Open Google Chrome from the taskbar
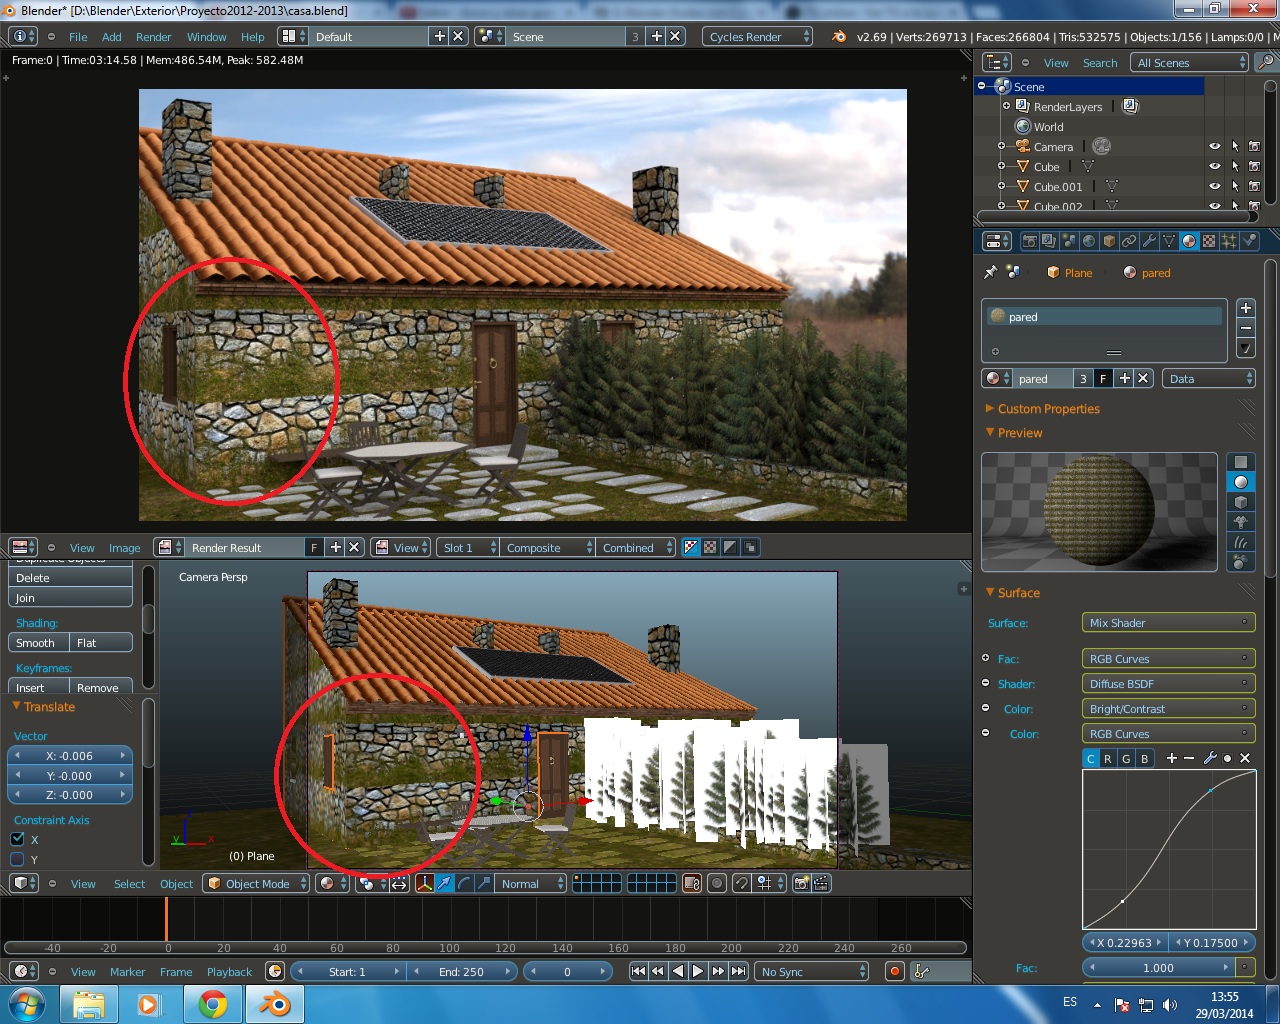This screenshot has width=1280, height=1024. [x=212, y=1004]
